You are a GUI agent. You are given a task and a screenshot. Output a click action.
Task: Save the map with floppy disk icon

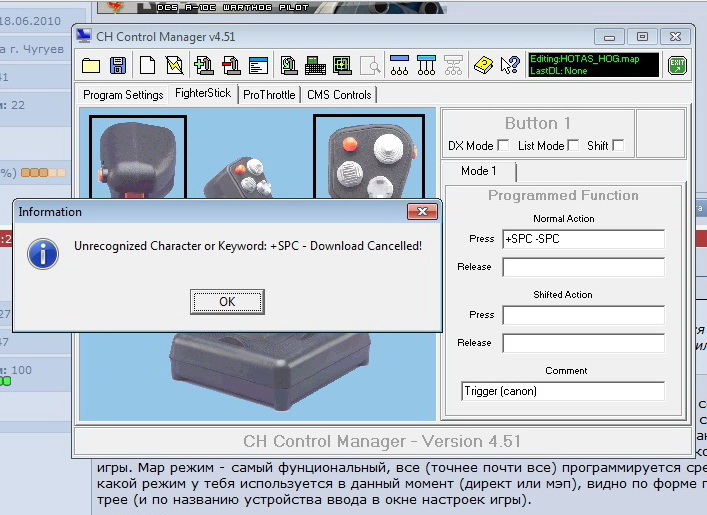point(118,65)
